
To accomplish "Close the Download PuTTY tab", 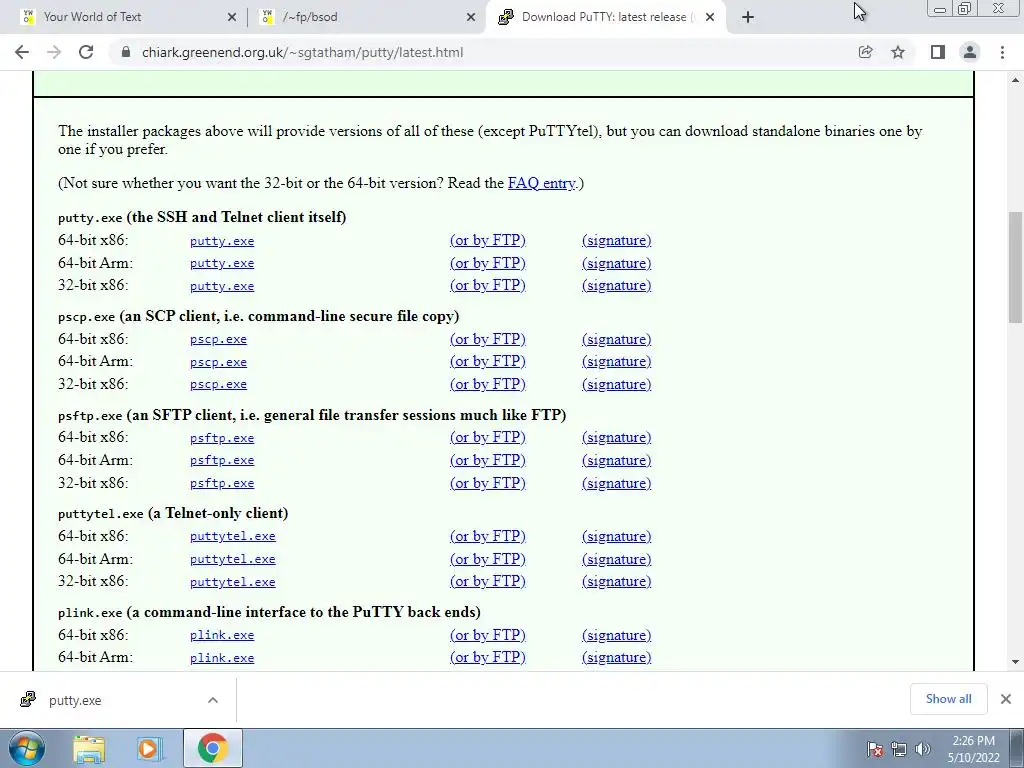I will pos(710,17).
